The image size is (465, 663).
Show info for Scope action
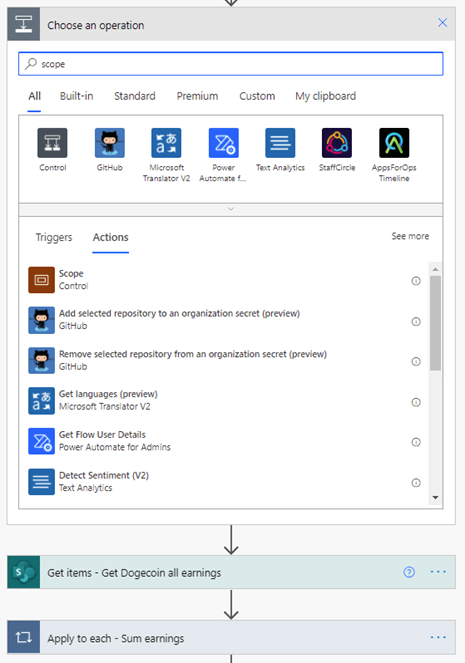(416, 281)
